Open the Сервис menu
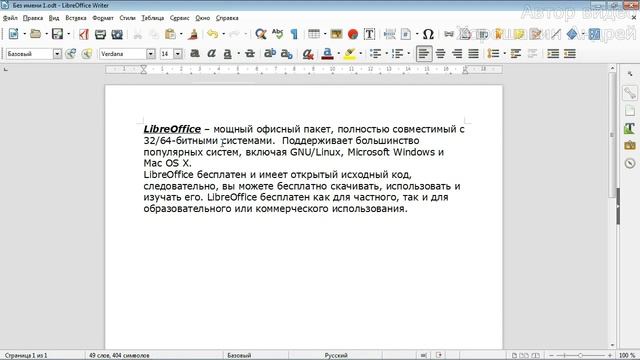640x360 pixels. 180,18
